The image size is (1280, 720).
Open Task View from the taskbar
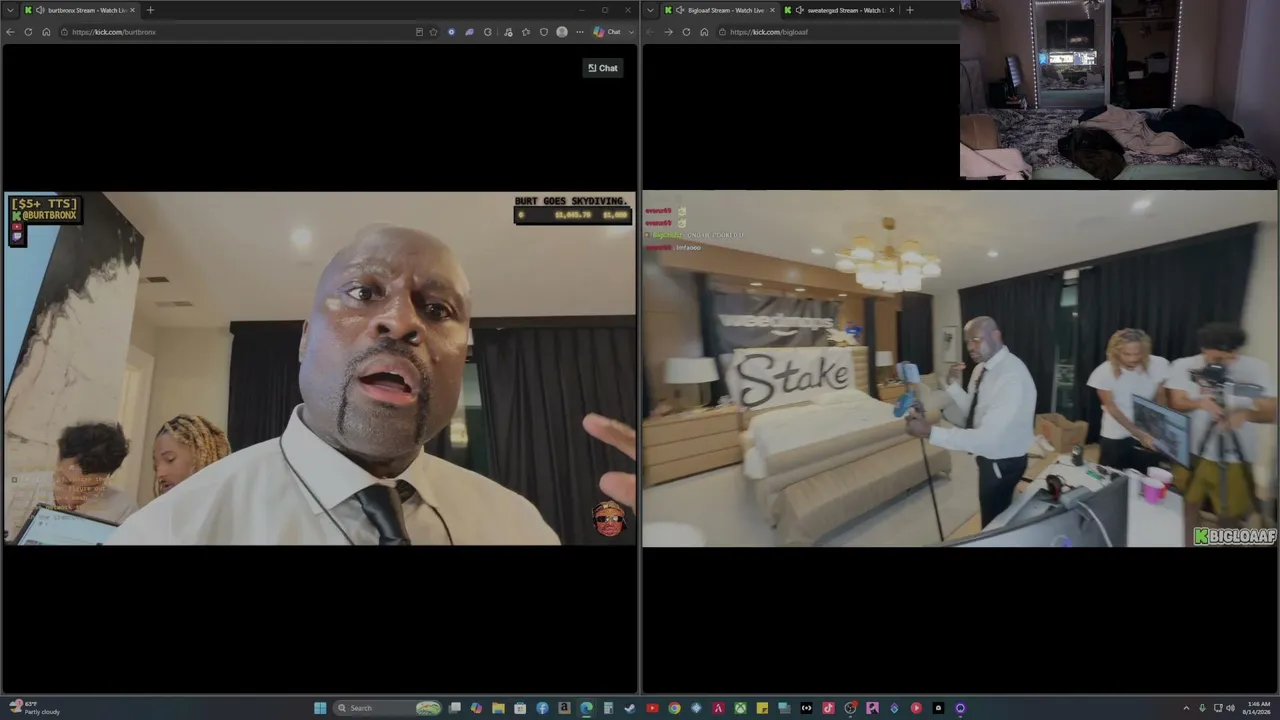[x=454, y=708]
